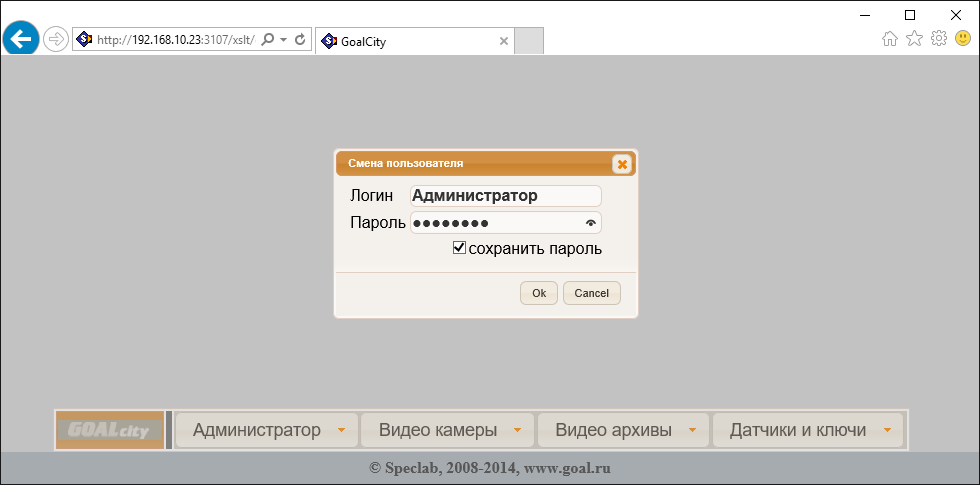
Task: Expand the Датчики и ключи dropdown arrow
Action: pyautogui.click(x=888, y=430)
